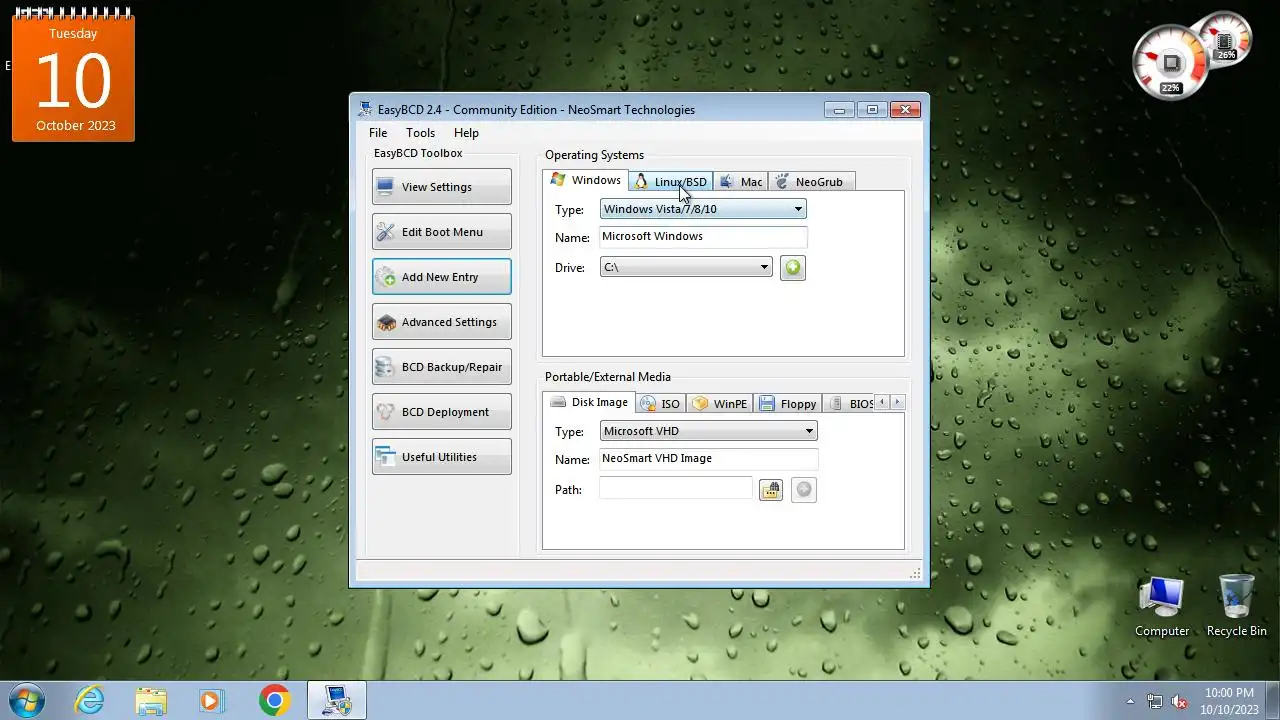Maximize the EasyBCD window
This screenshot has width=1280, height=720.
(x=872, y=109)
